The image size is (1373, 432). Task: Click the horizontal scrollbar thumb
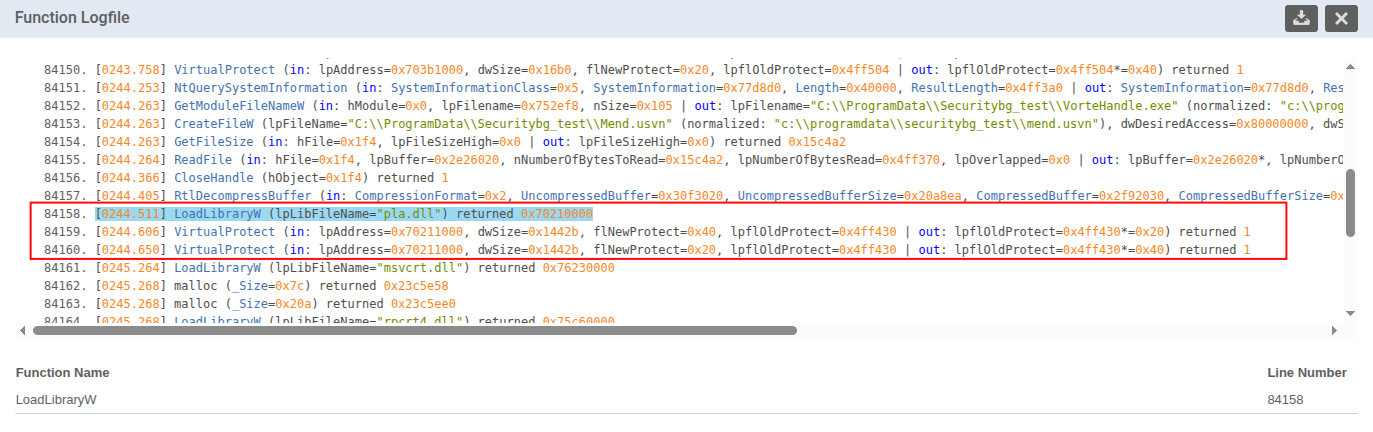click(x=415, y=330)
